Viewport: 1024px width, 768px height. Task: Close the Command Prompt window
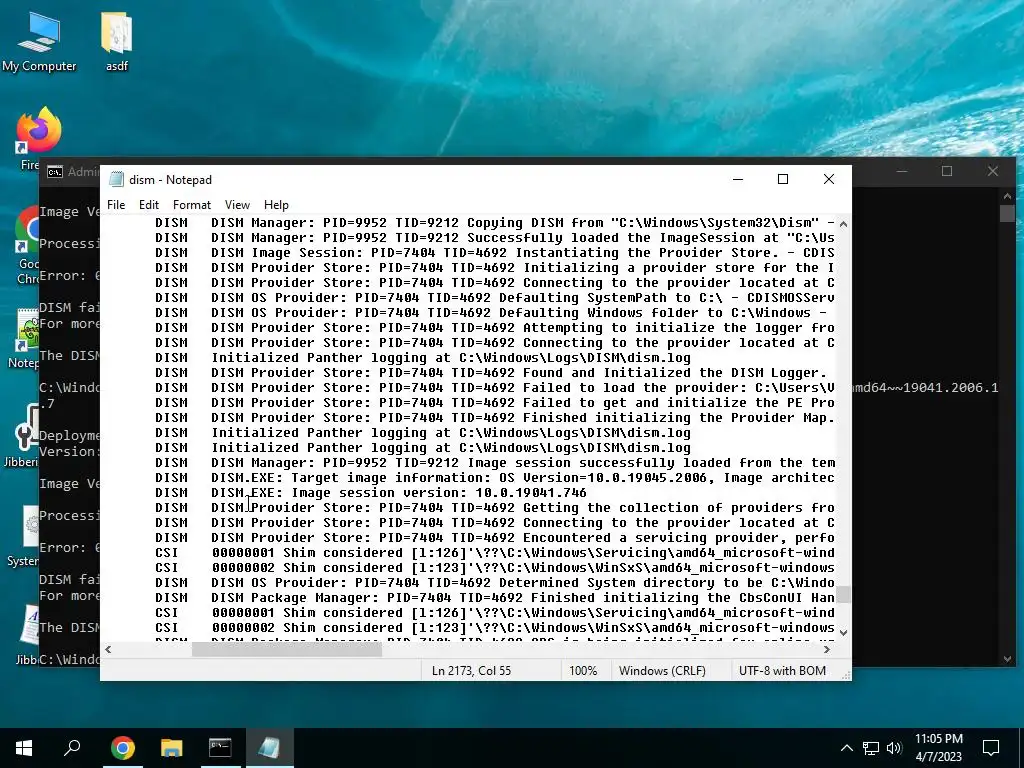tap(993, 172)
